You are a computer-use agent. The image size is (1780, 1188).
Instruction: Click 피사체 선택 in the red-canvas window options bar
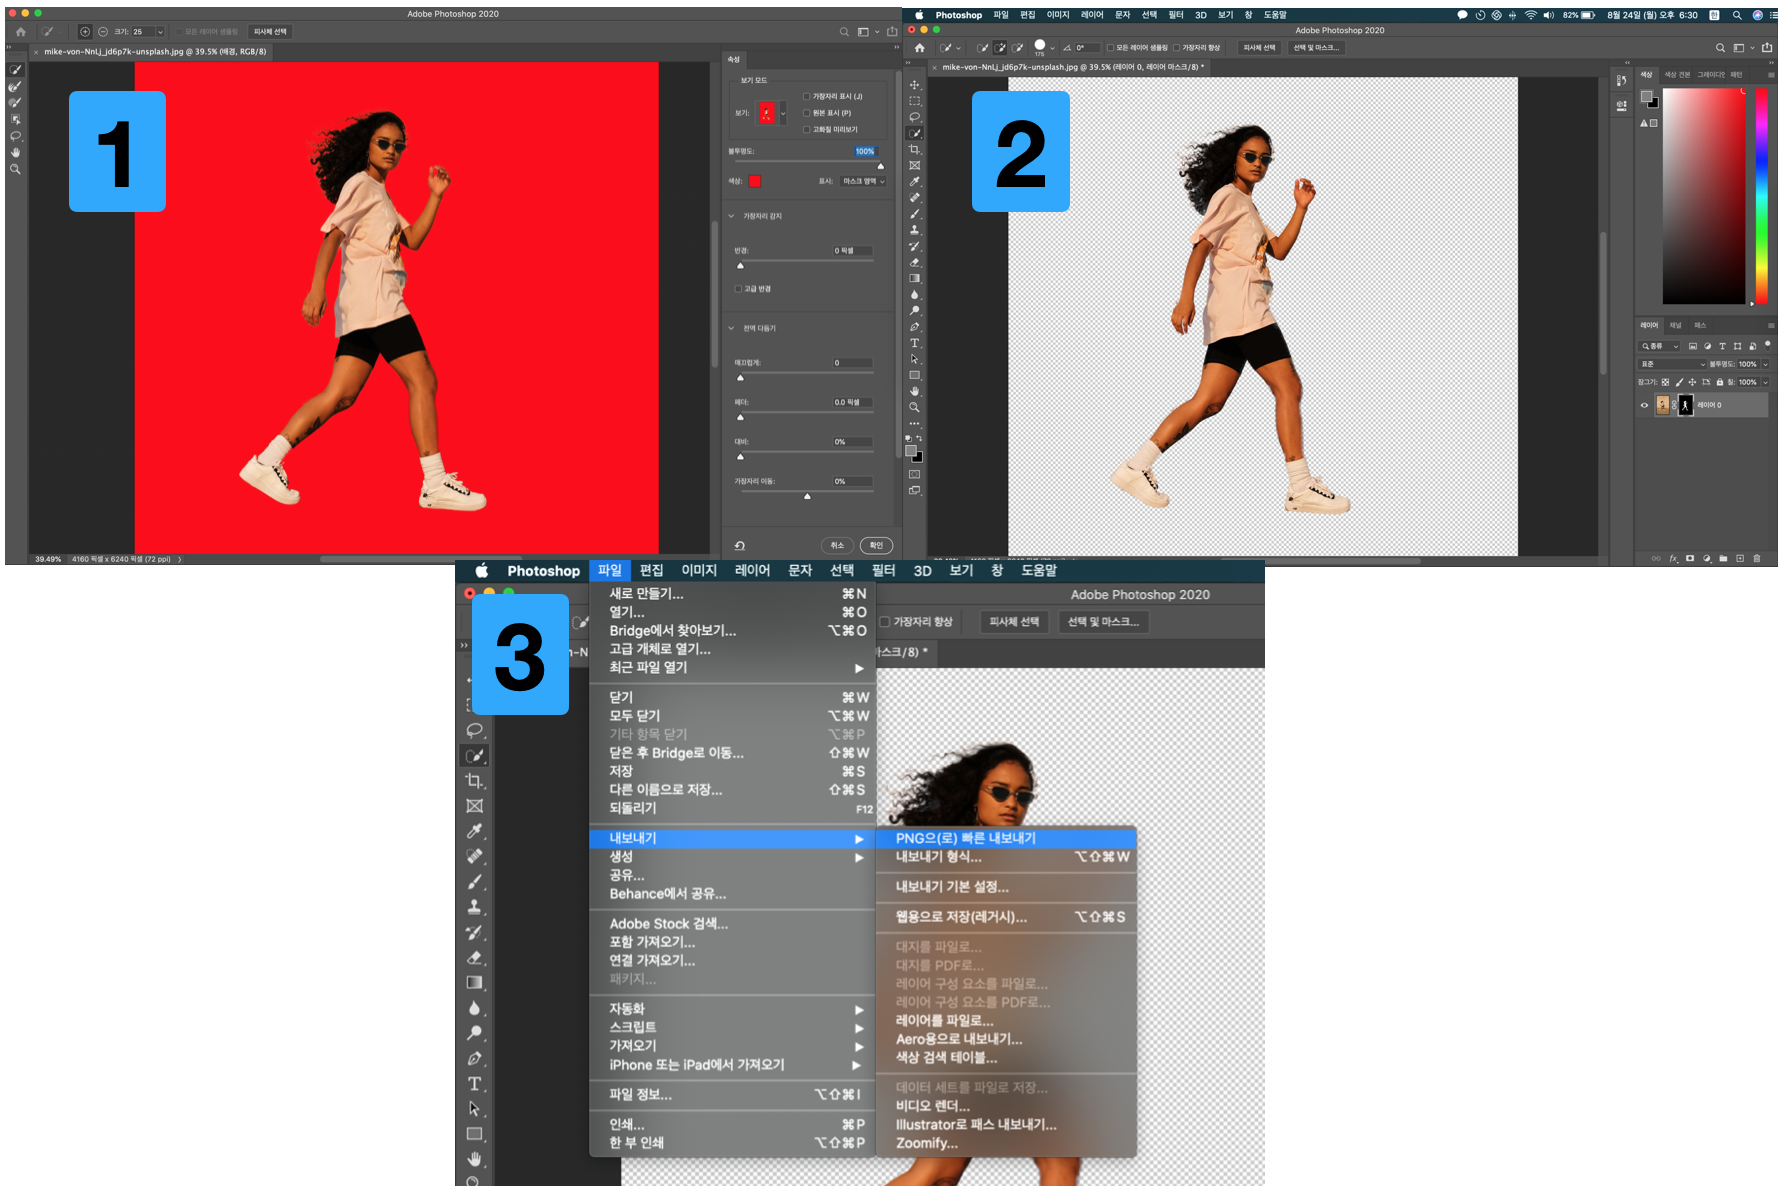point(269,32)
